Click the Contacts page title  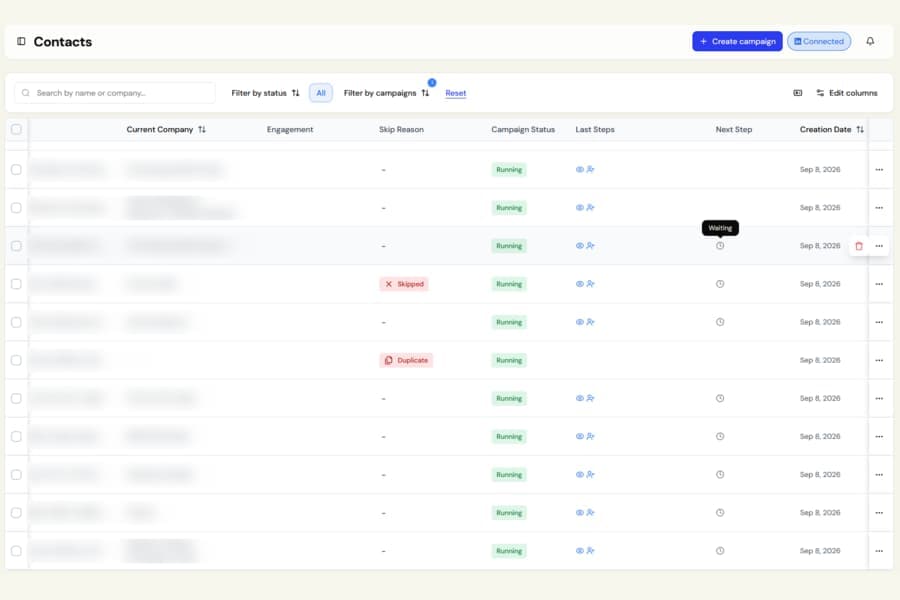tap(63, 42)
